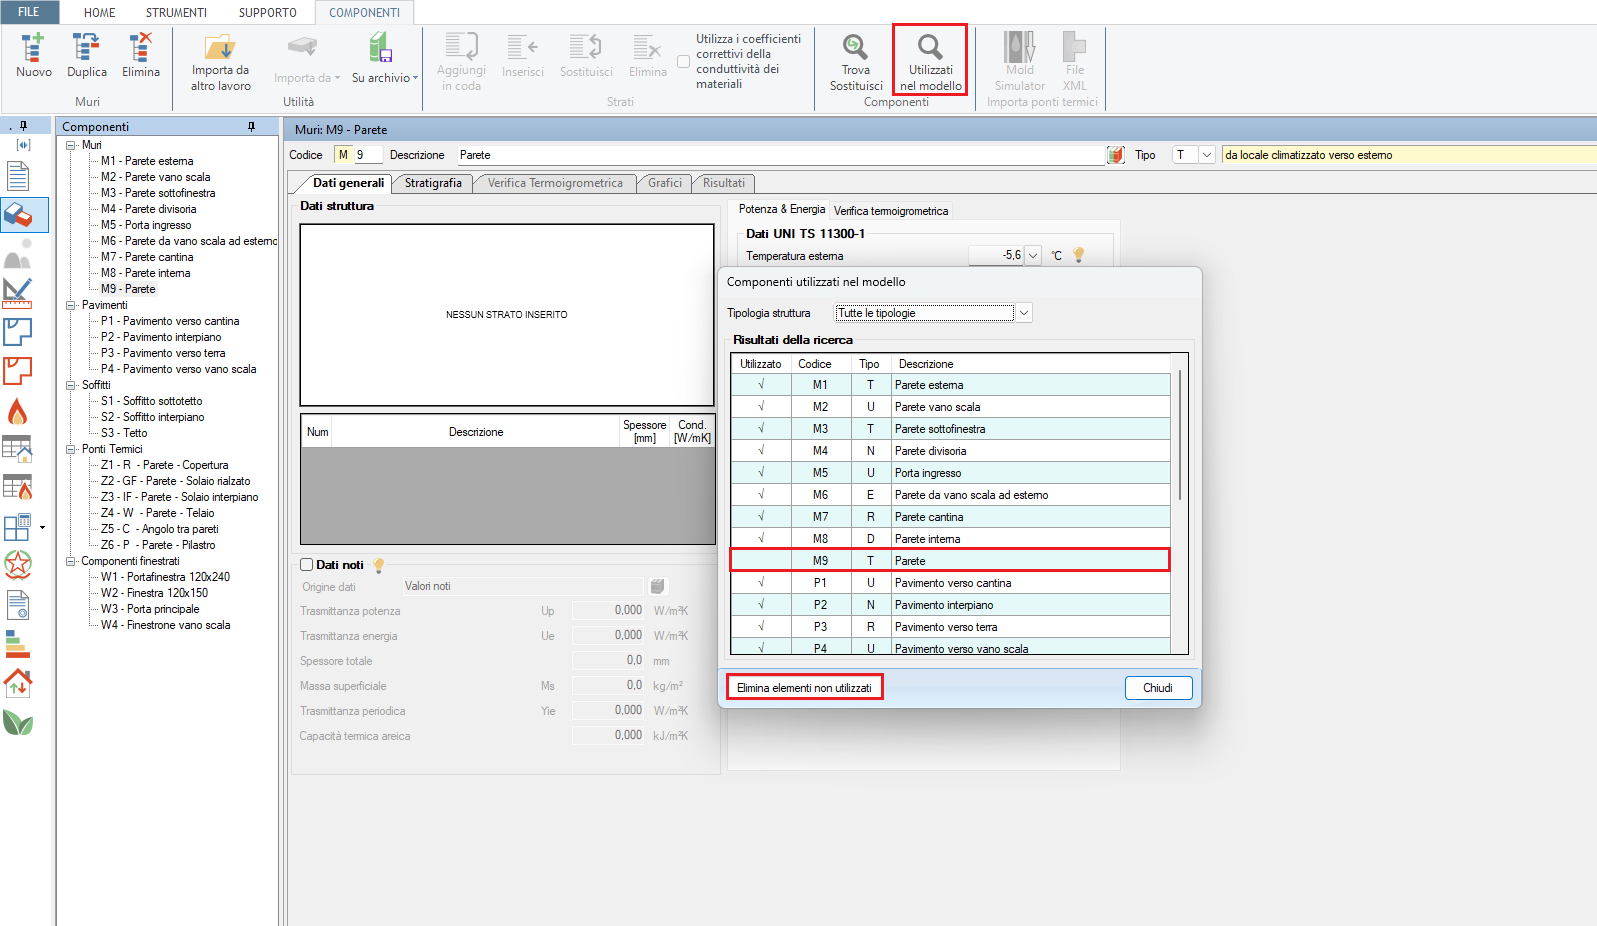The height and width of the screenshot is (926, 1597).
Task: Toggle Utilizzato check for M1 Parete esterna
Action: 761,385
